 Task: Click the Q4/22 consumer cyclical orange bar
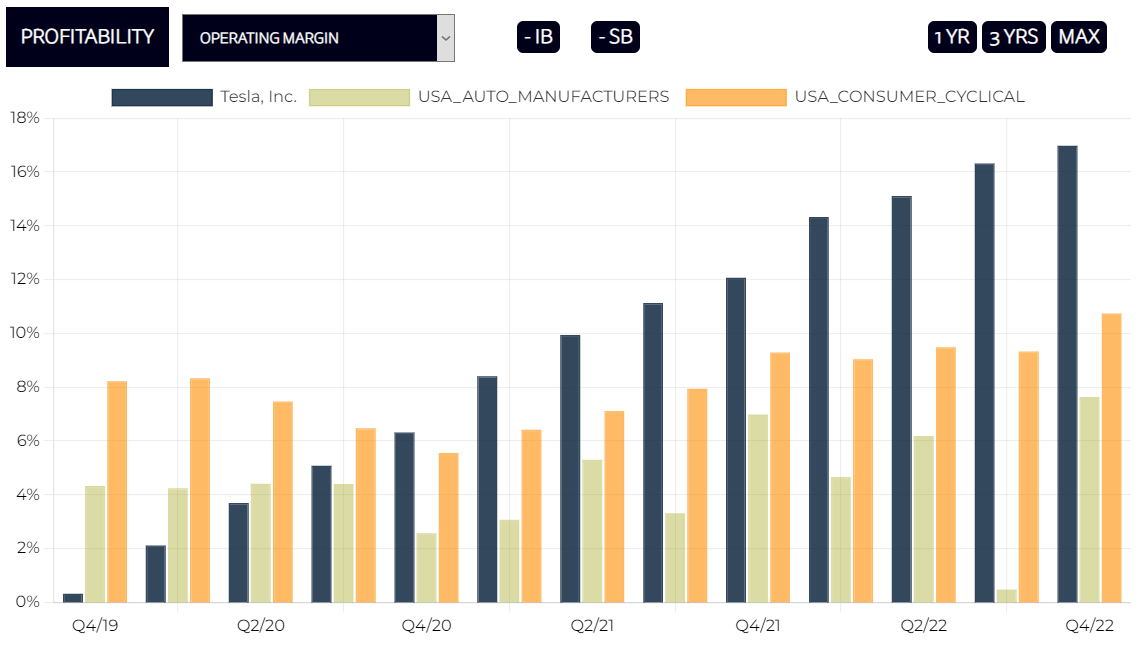click(1111, 458)
